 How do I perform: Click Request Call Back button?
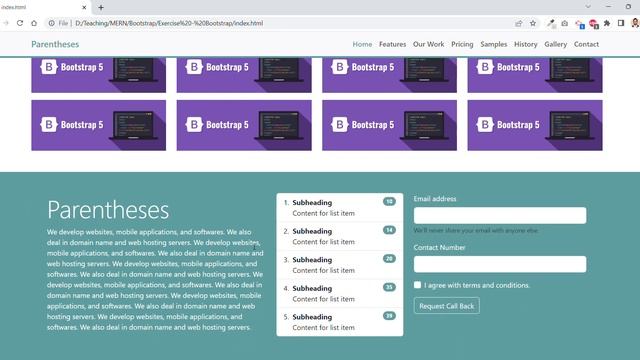tap(447, 306)
